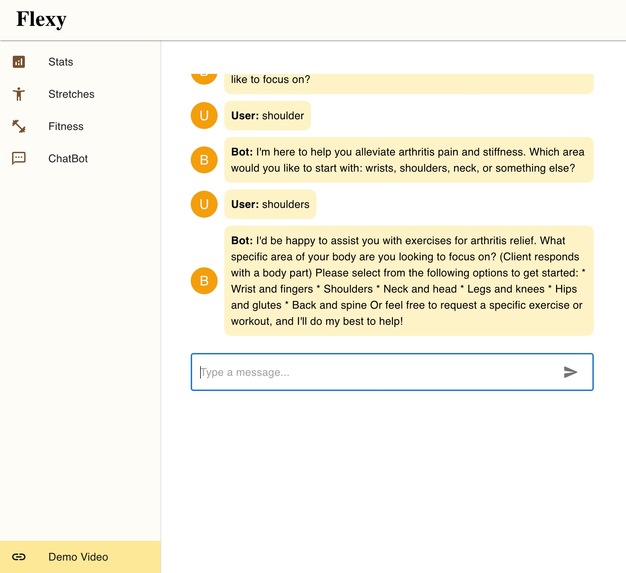626x573 pixels.
Task: Go to Stretches section
Action: click(80, 94)
